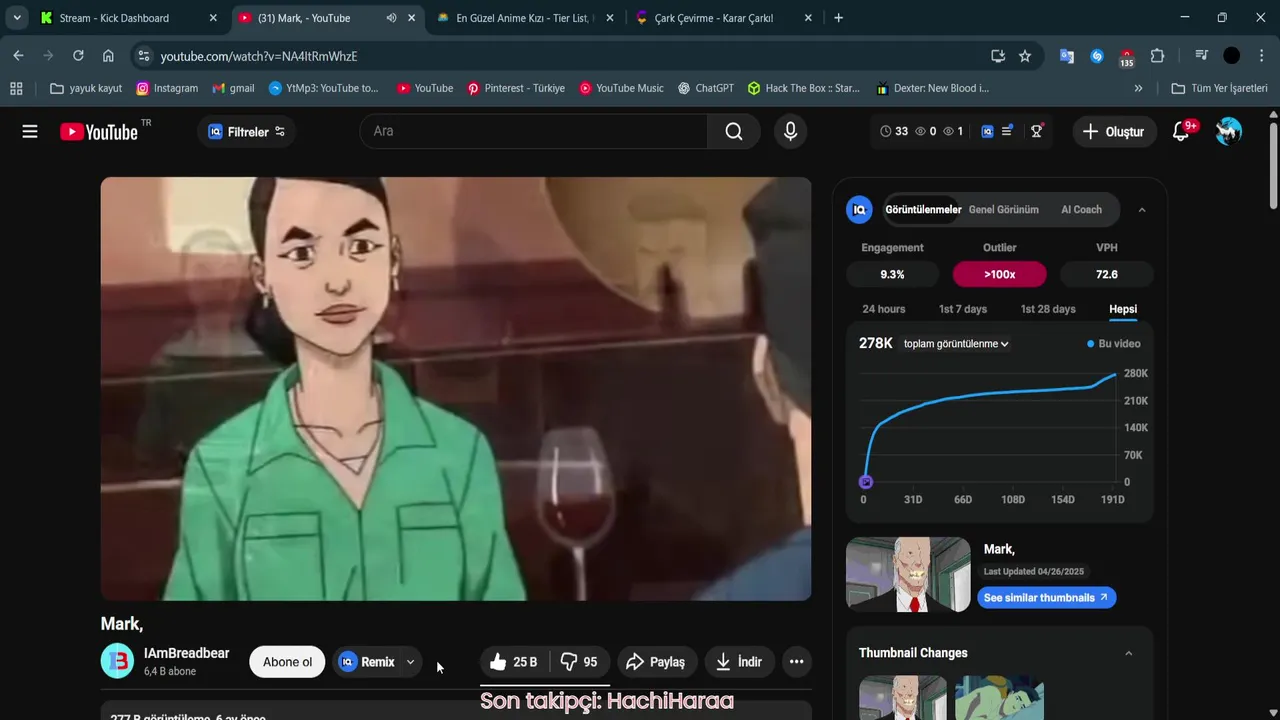1280x720 pixels.
Task: Click the site info icon in address bar
Action: click(x=143, y=56)
